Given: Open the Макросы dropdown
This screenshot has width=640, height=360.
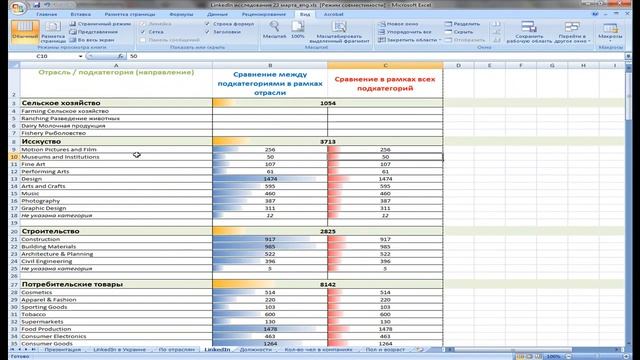Looking at the screenshot, I should tap(610, 32).
